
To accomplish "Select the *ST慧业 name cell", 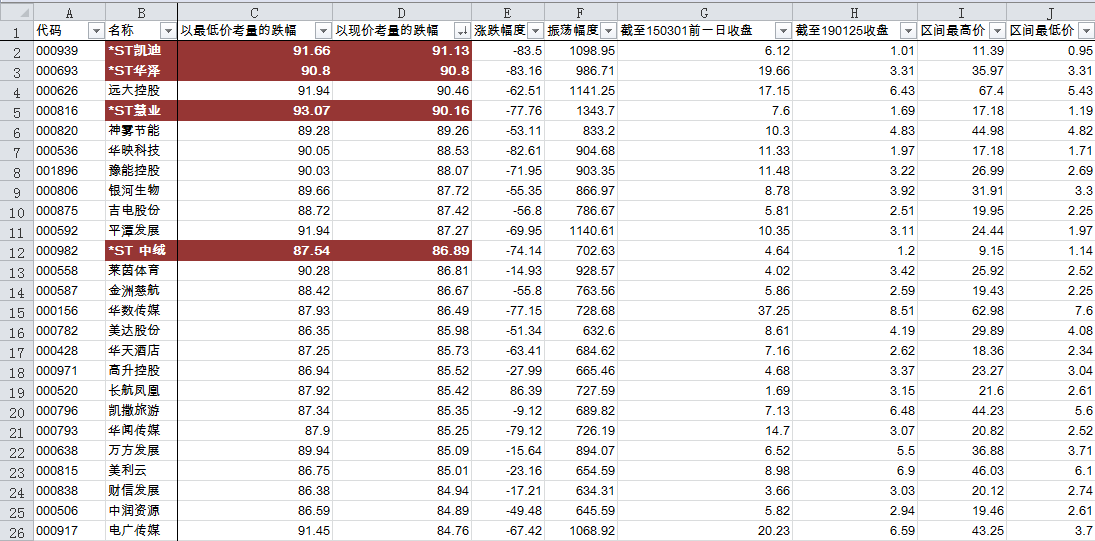I will pos(142,111).
